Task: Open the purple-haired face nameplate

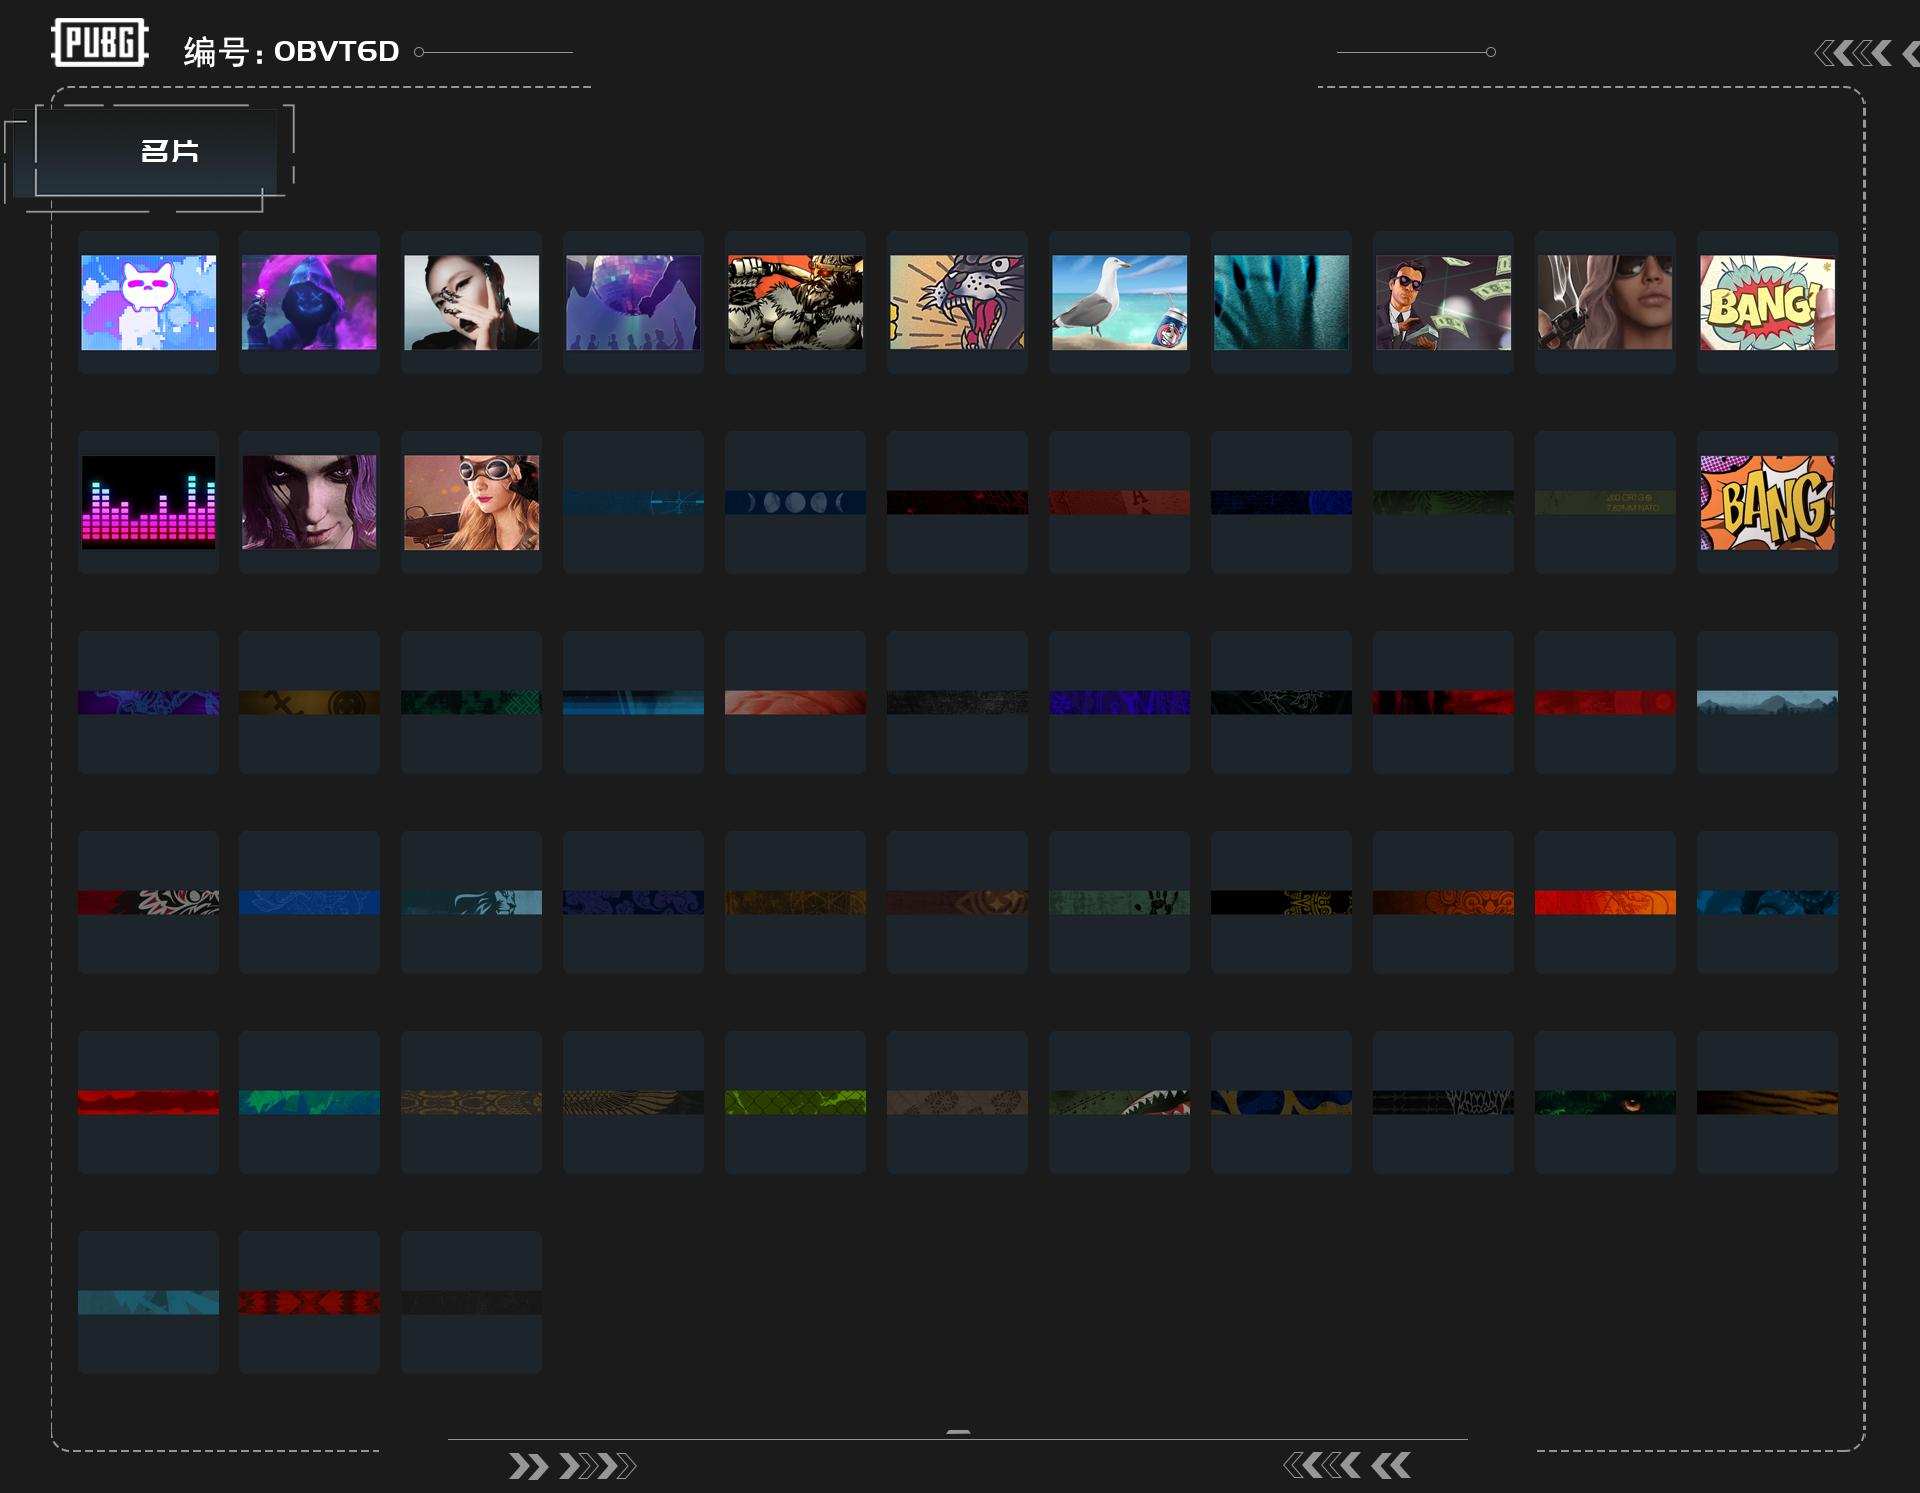Action: 309,502
